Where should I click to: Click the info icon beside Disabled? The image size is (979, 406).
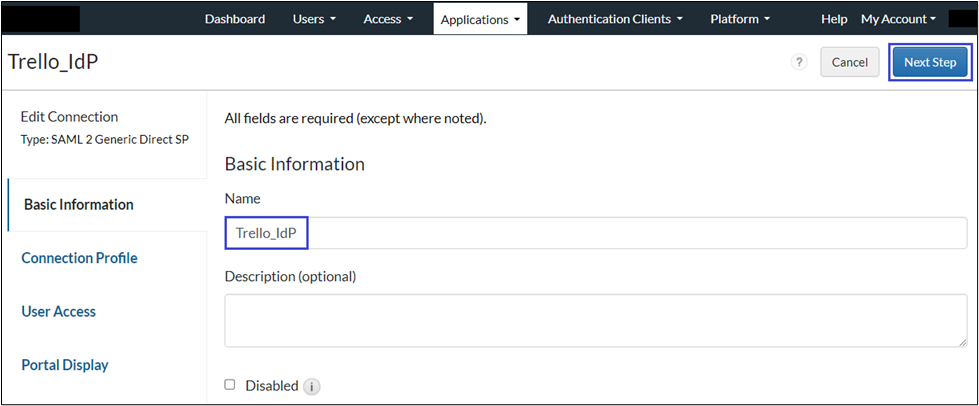coord(311,386)
